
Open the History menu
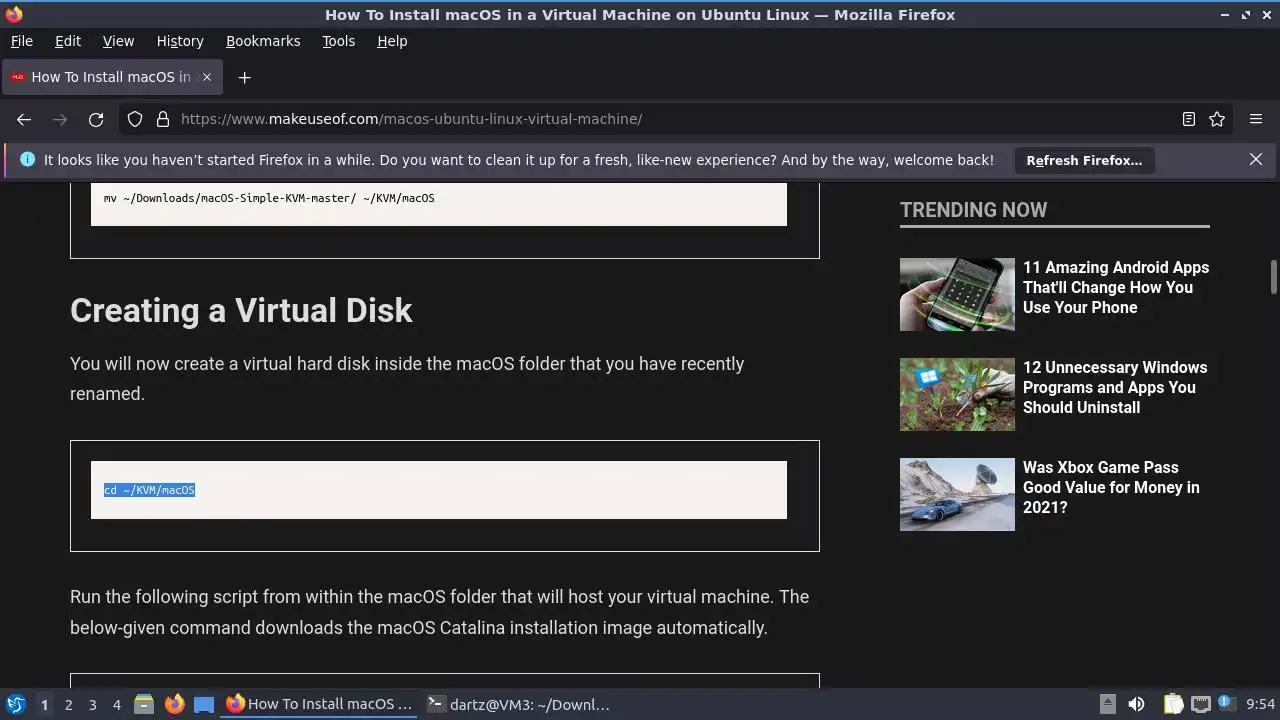(x=180, y=41)
